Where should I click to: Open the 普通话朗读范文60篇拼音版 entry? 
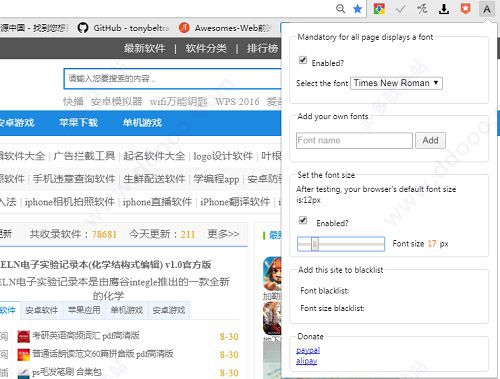(103, 354)
